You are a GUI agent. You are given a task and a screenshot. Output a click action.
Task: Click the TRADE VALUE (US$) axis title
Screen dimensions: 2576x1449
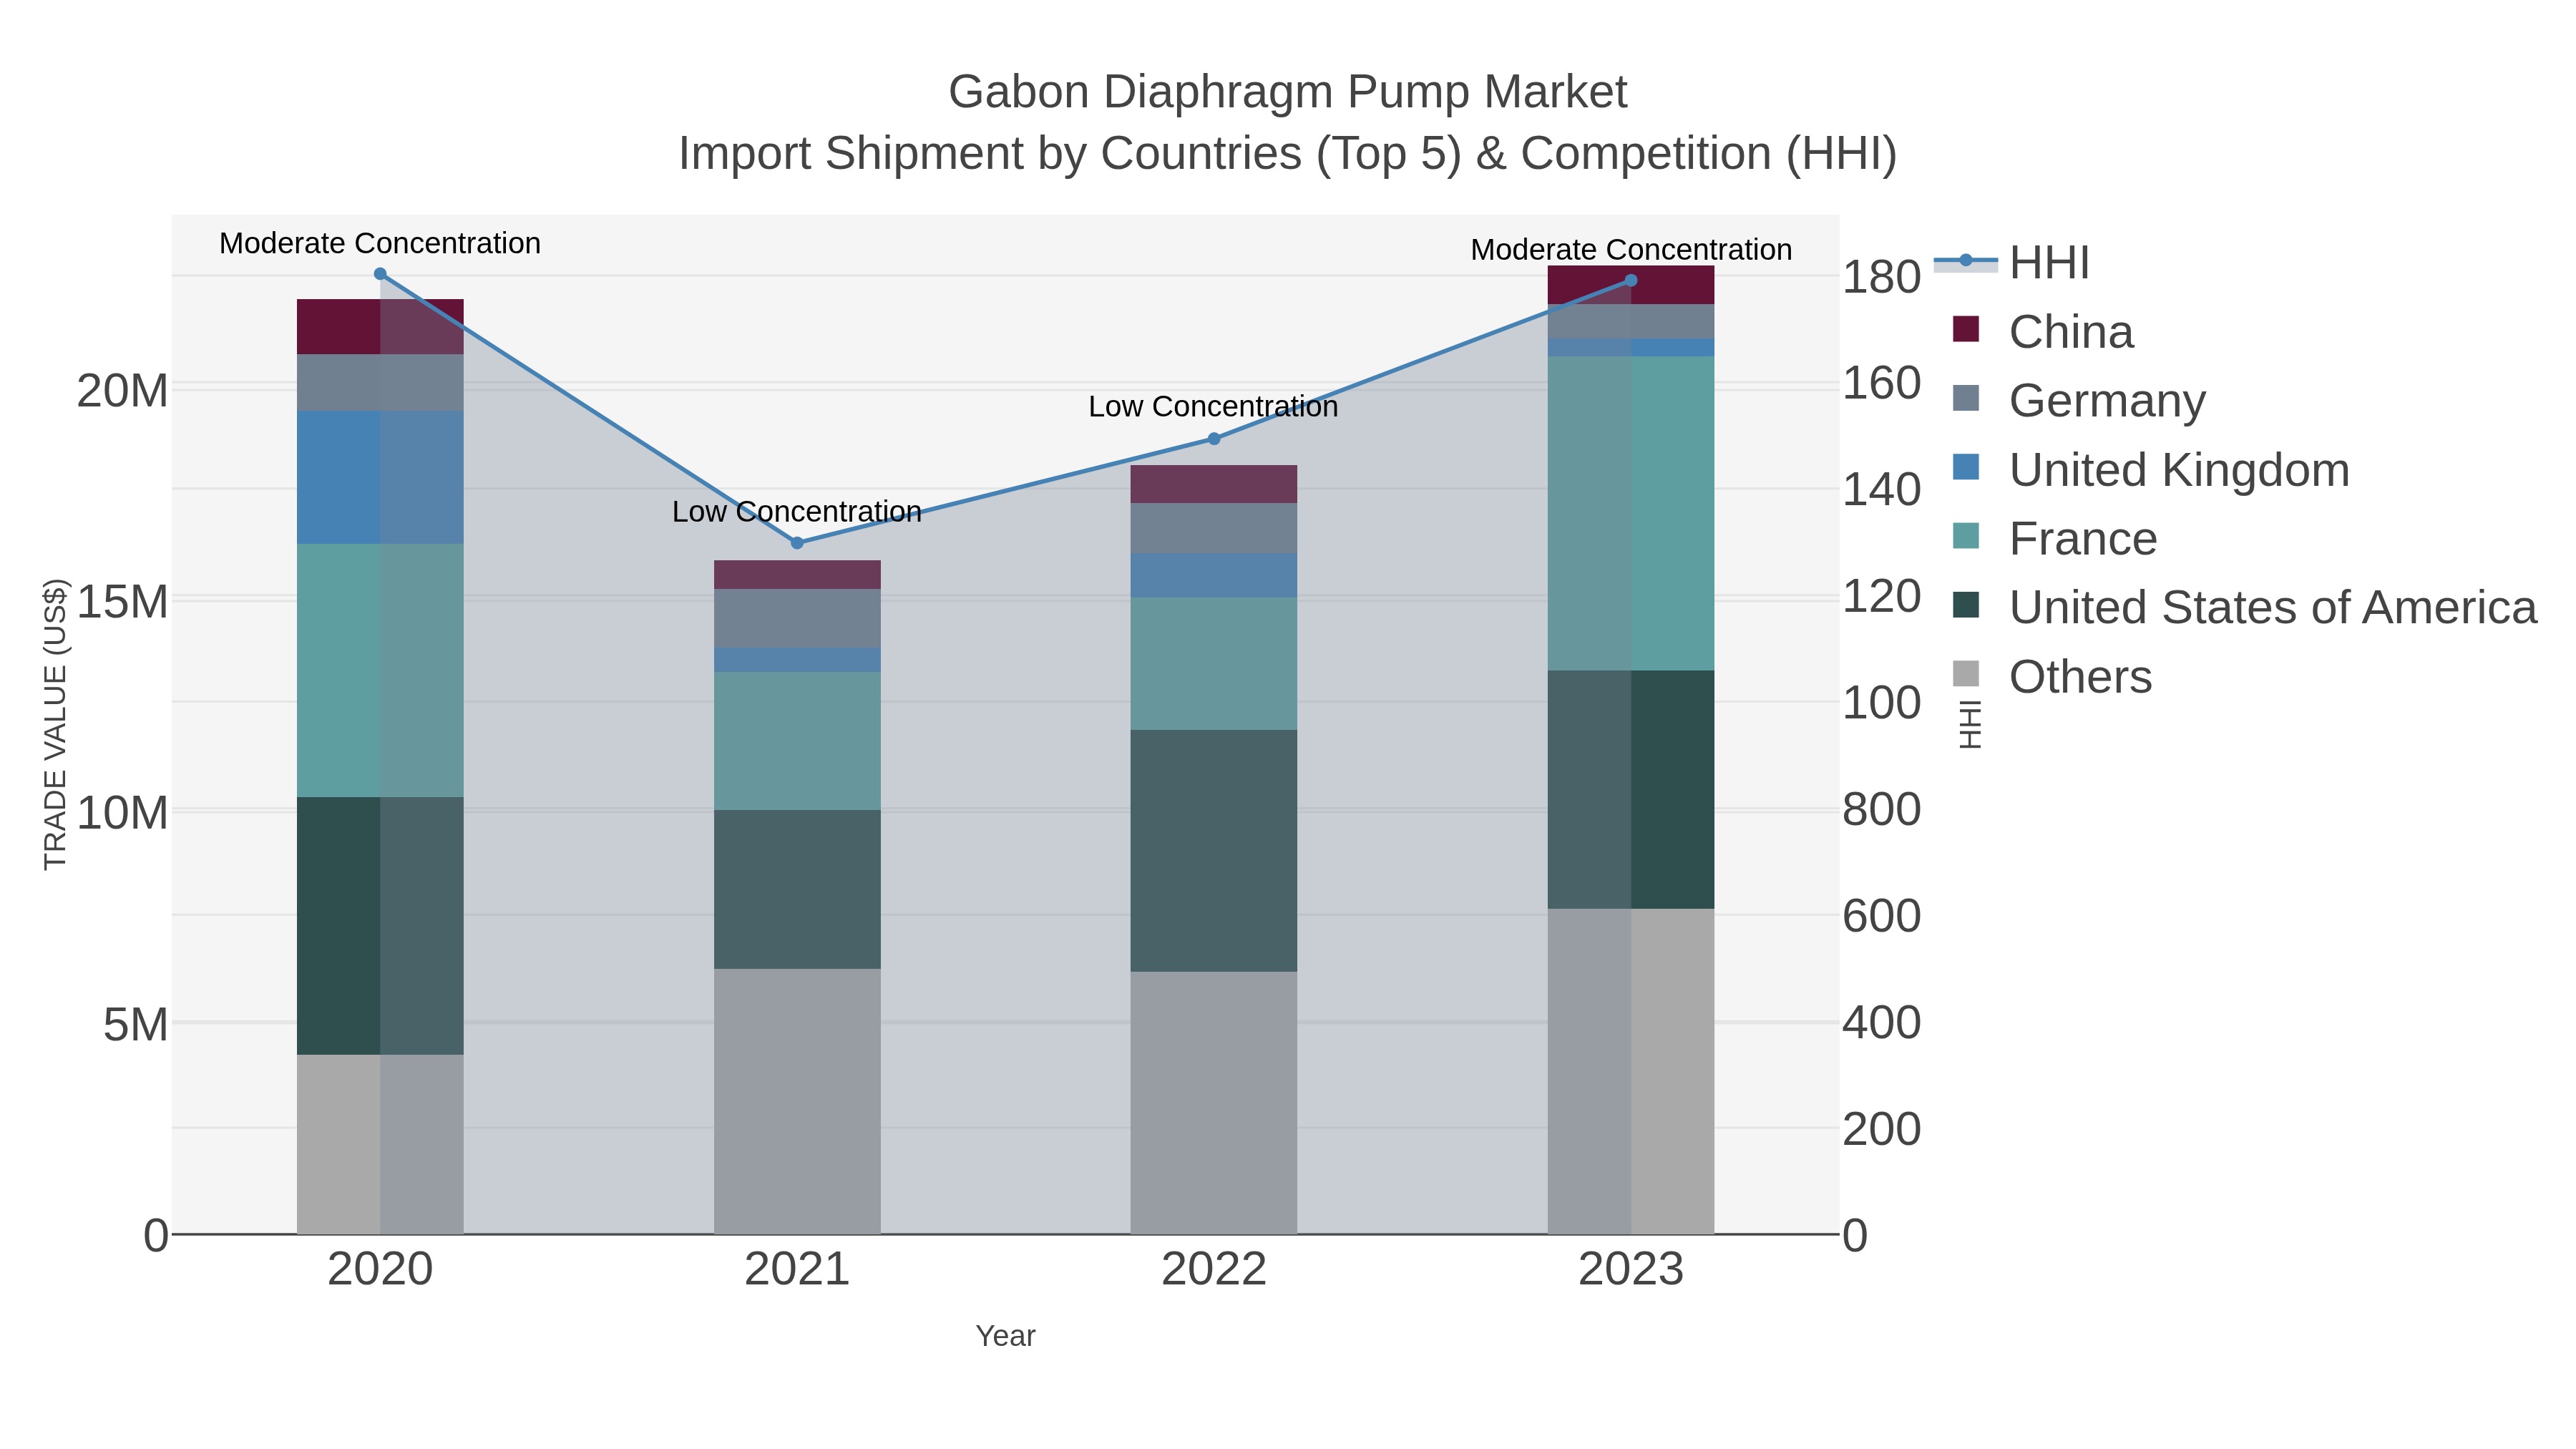(x=55, y=724)
